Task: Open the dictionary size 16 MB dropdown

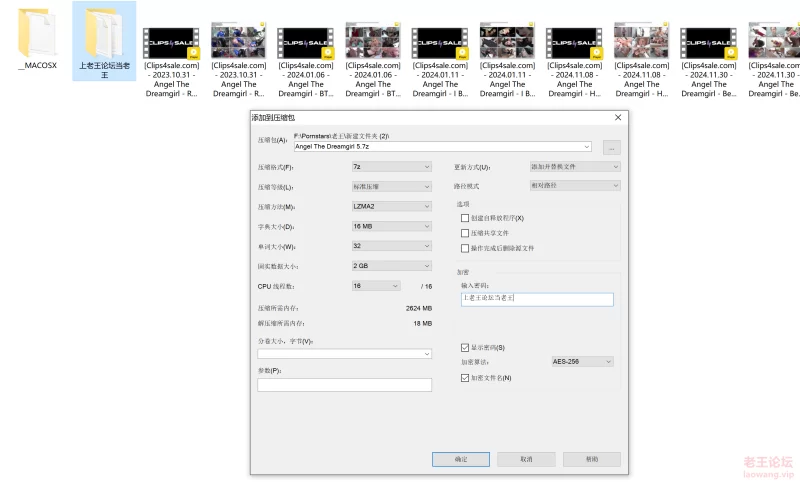Action: (392, 226)
